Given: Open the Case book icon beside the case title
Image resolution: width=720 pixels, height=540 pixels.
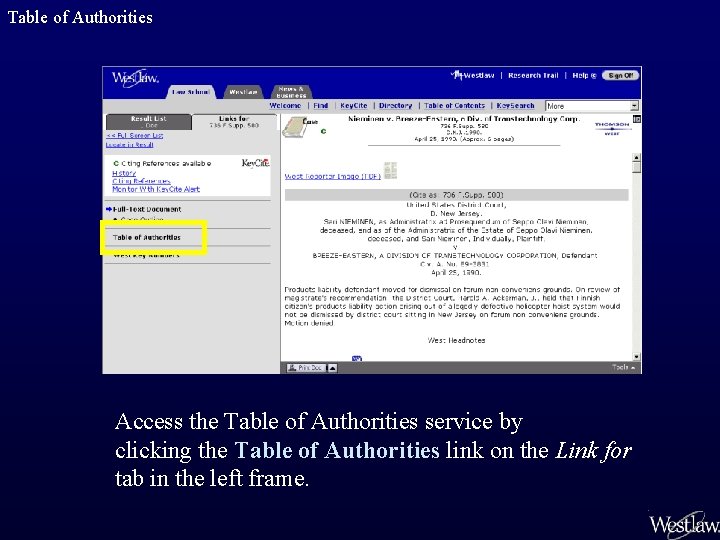Looking at the screenshot, I should pos(296,127).
